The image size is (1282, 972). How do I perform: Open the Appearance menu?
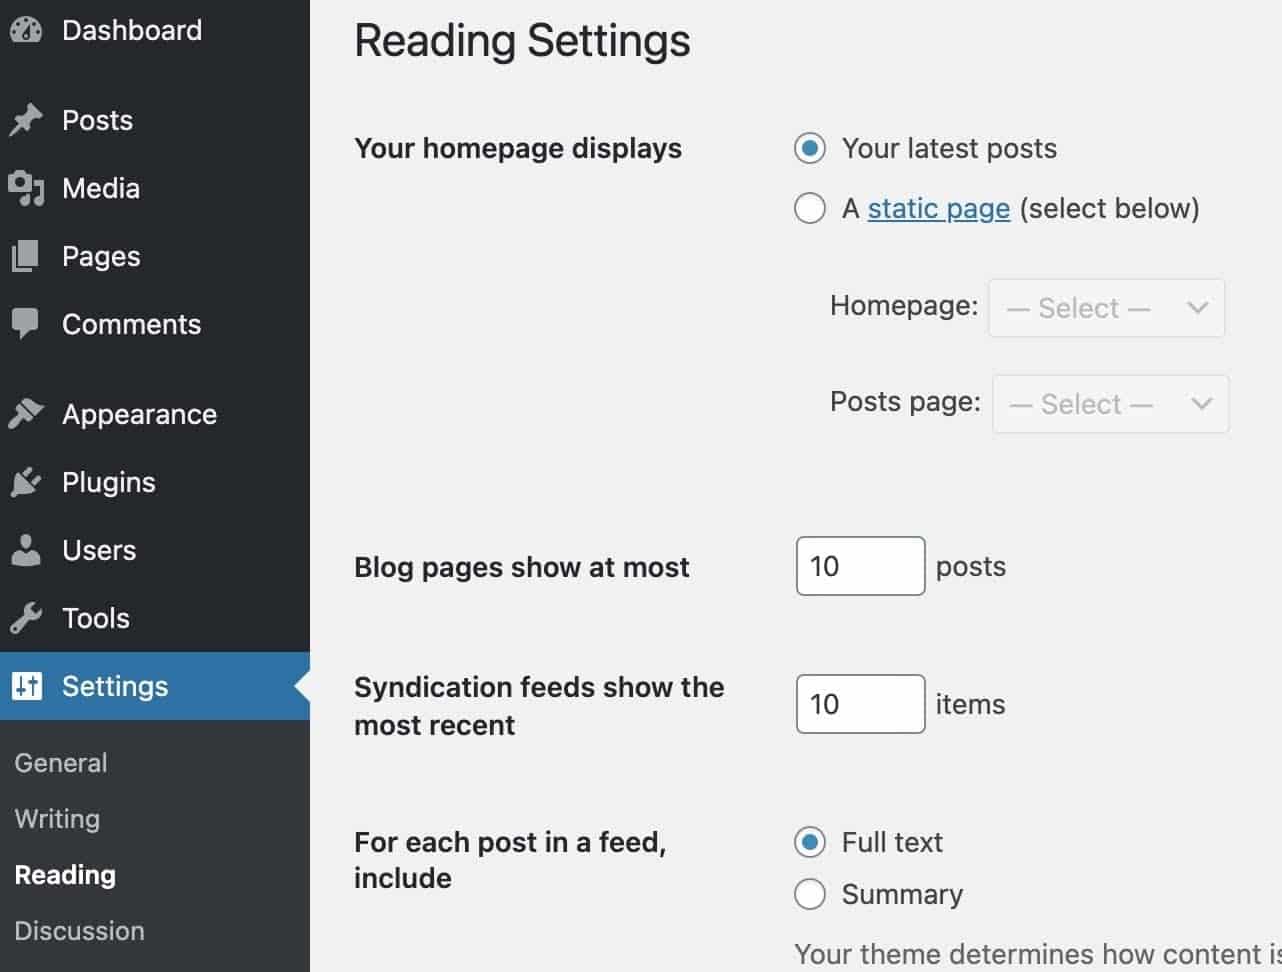click(x=155, y=414)
